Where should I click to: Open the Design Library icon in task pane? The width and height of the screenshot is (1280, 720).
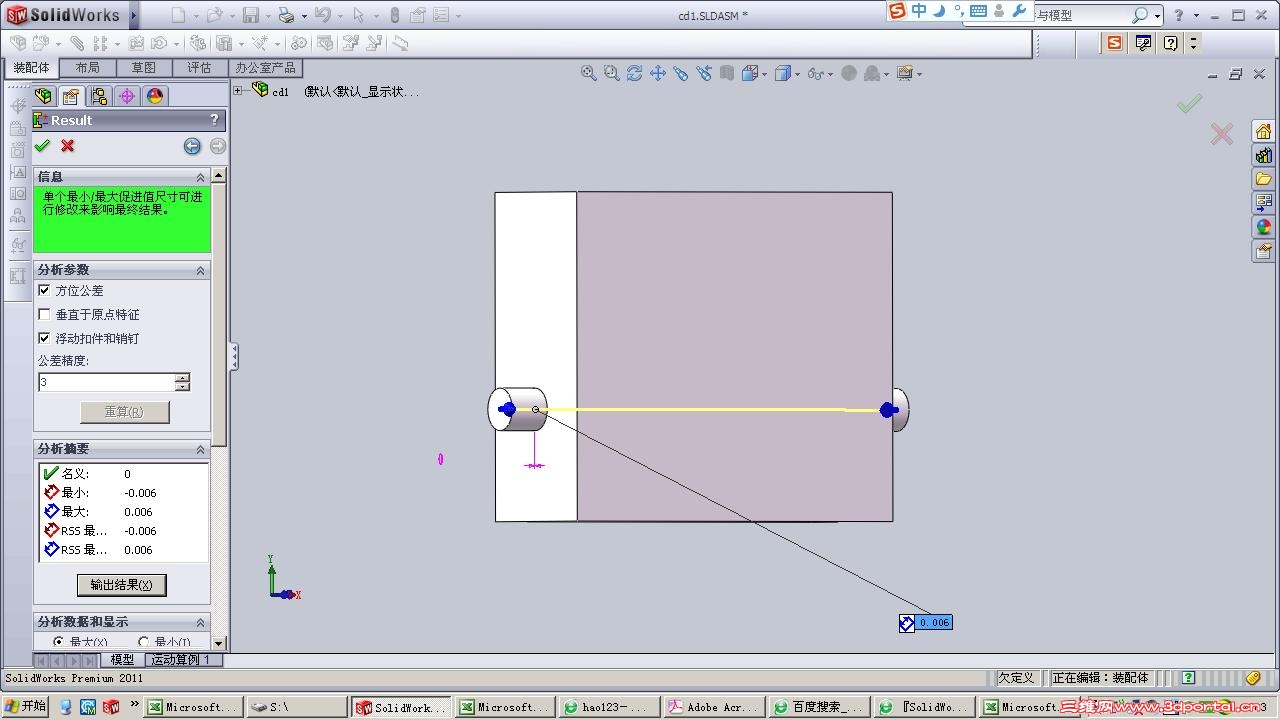pos(1264,155)
